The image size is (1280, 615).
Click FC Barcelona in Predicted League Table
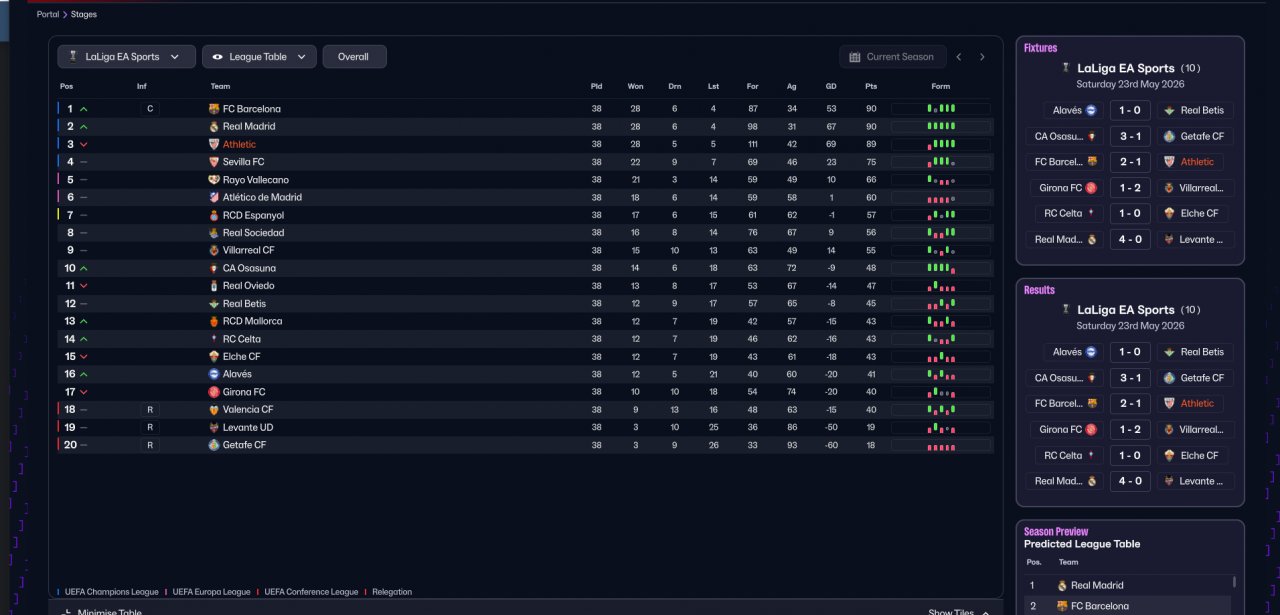[1100, 606]
